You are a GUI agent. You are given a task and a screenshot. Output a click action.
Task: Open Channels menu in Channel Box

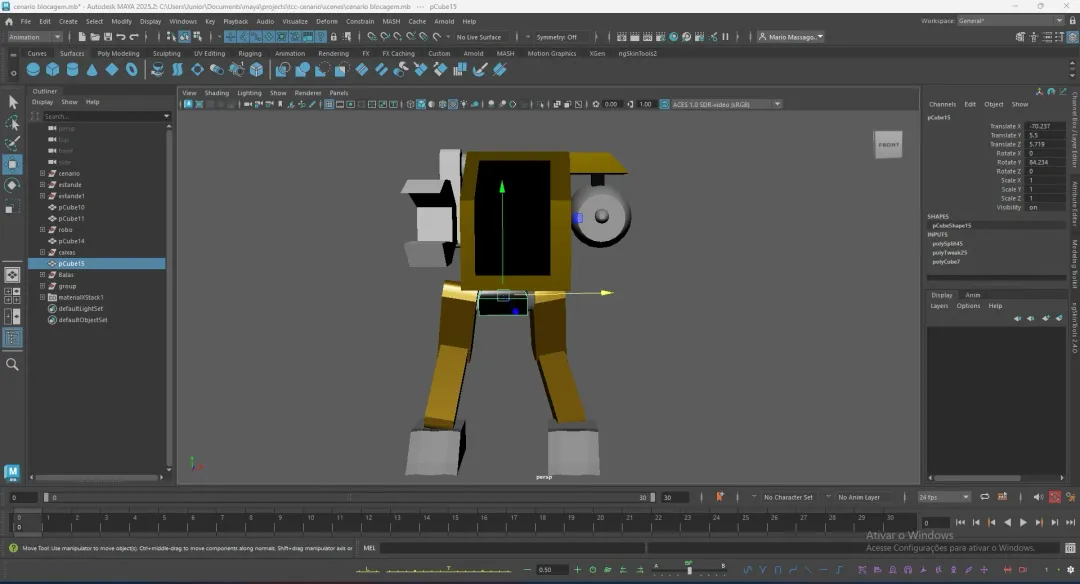(x=942, y=104)
